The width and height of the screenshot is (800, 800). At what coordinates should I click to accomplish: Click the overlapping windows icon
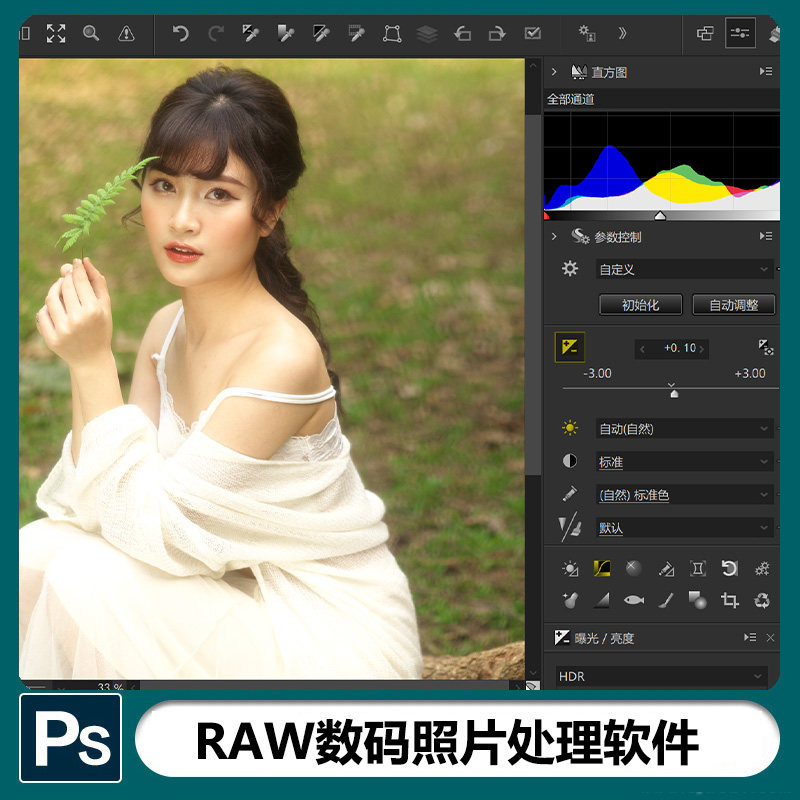(705, 34)
